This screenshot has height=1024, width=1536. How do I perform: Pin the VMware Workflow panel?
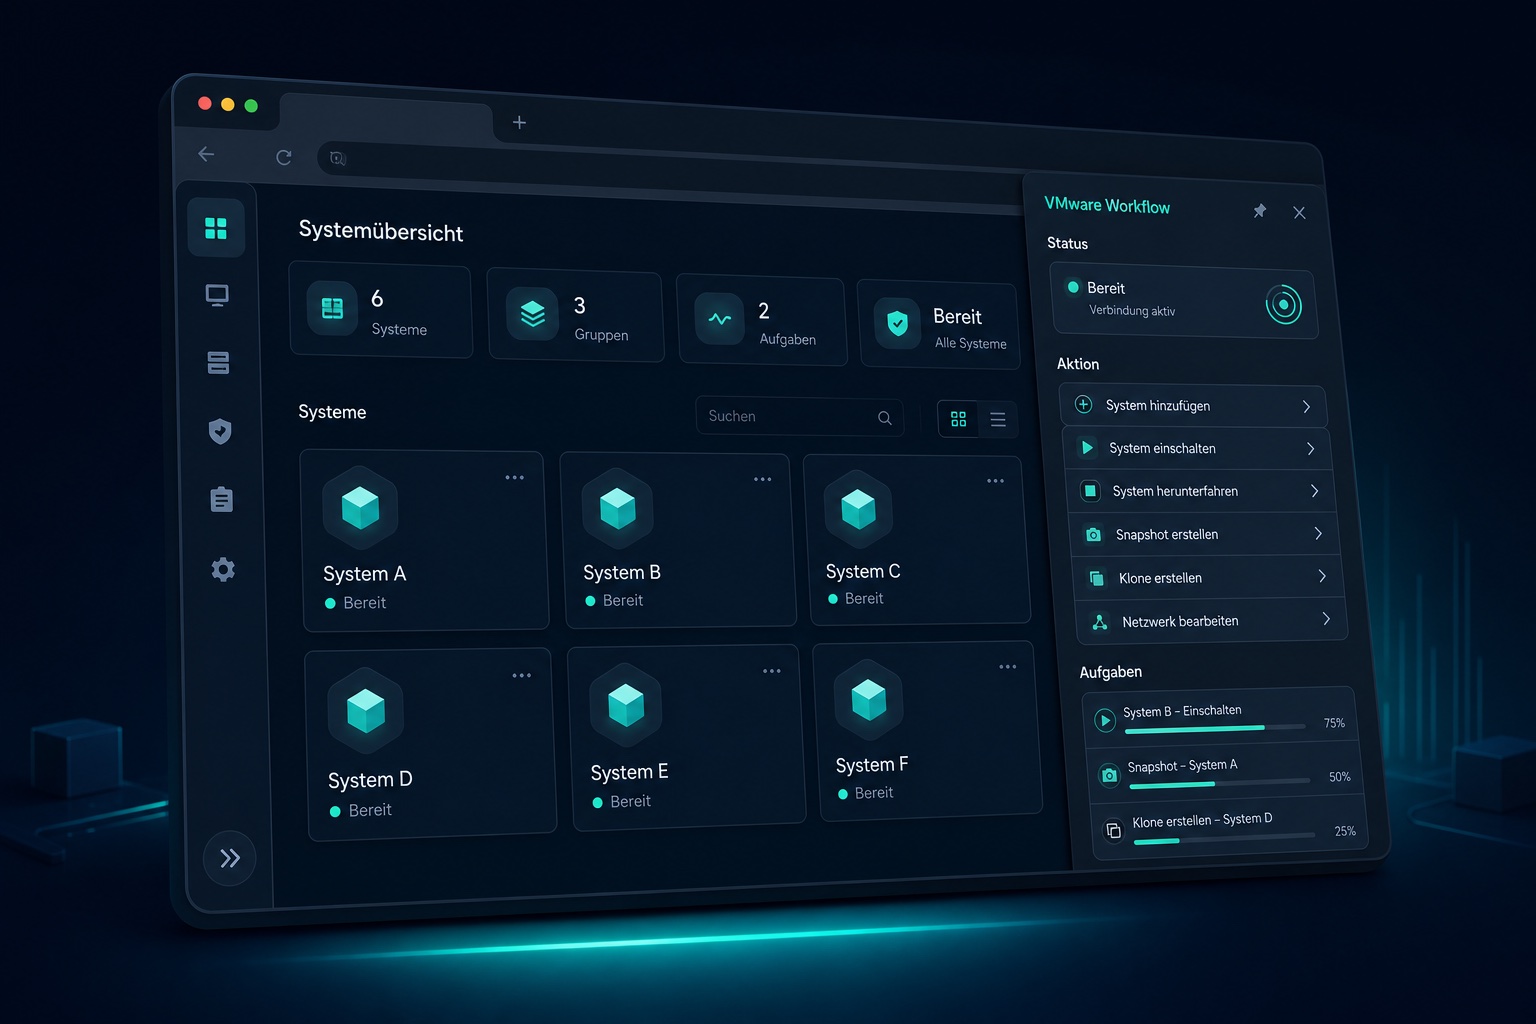click(x=1260, y=211)
